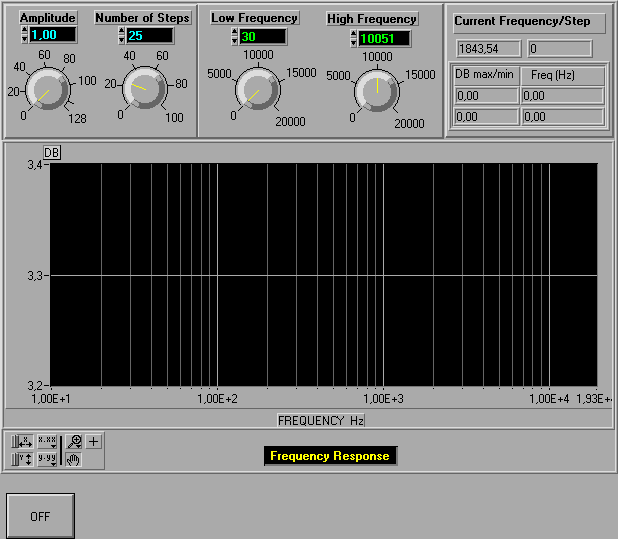Click the Amplitude label
Image resolution: width=618 pixels, height=539 pixels.
(x=48, y=18)
